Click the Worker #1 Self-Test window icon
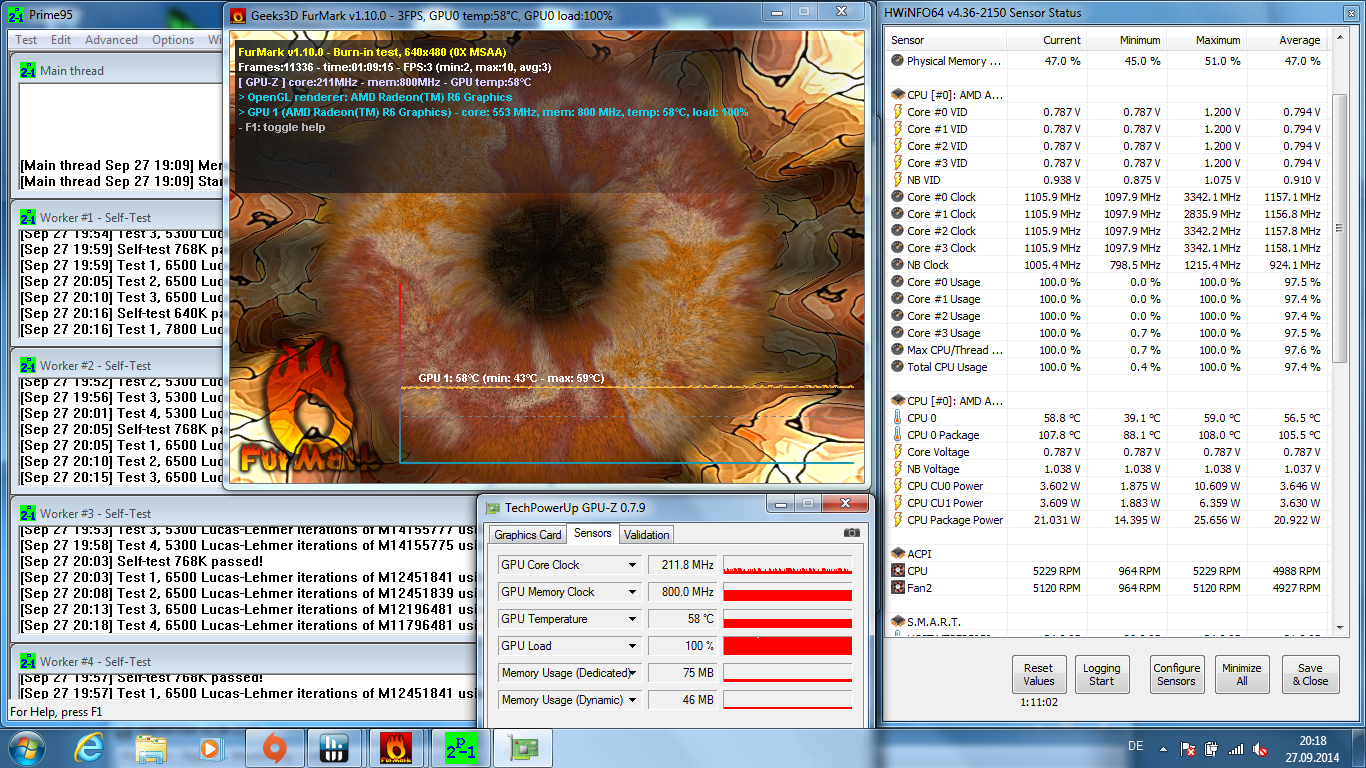This screenshot has width=1366, height=768. [x=28, y=217]
